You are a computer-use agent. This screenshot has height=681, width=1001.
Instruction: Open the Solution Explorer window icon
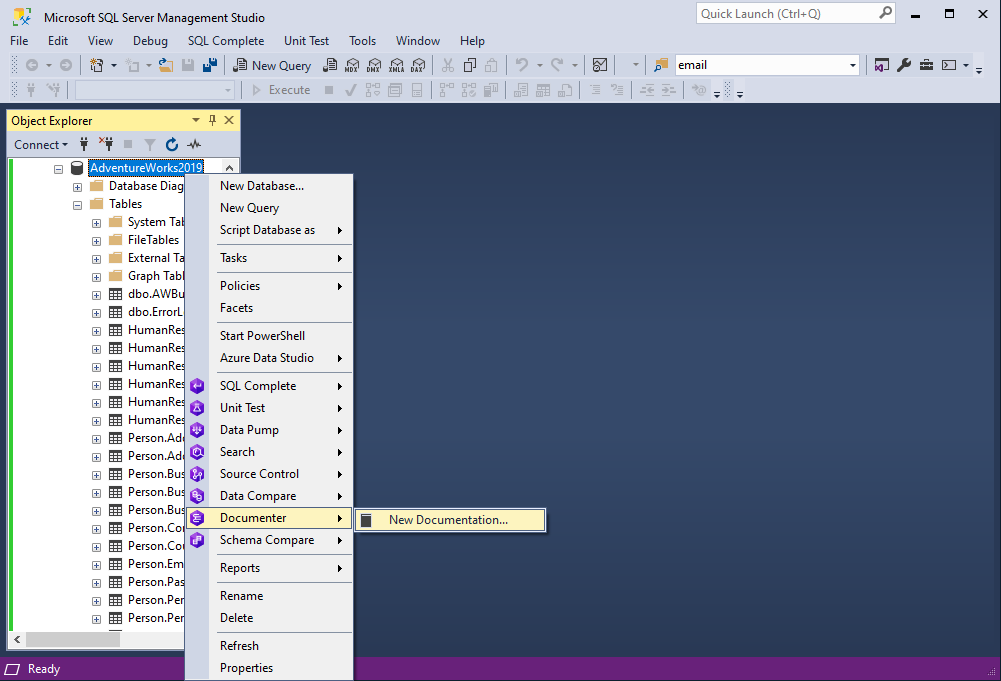(882, 65)
